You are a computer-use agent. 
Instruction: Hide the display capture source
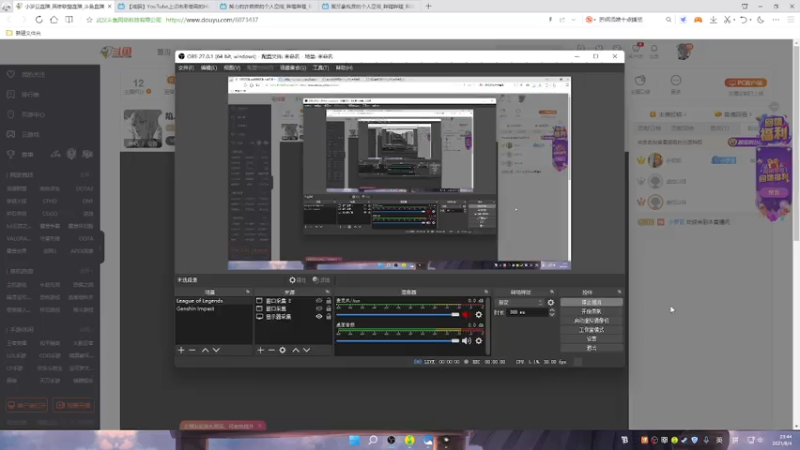tap(319, 316)
